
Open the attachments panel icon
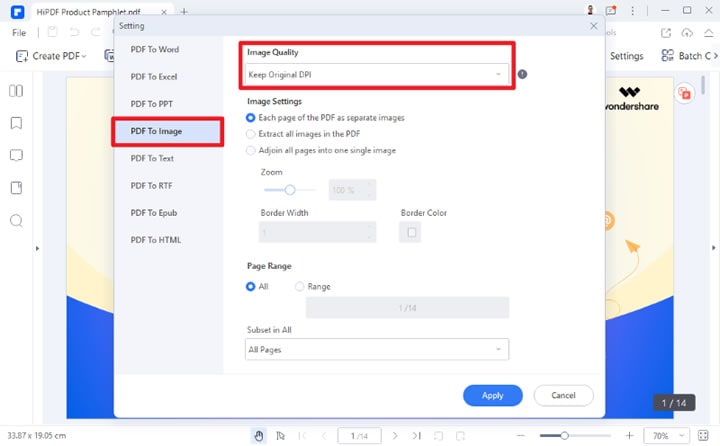pos(16,188)
